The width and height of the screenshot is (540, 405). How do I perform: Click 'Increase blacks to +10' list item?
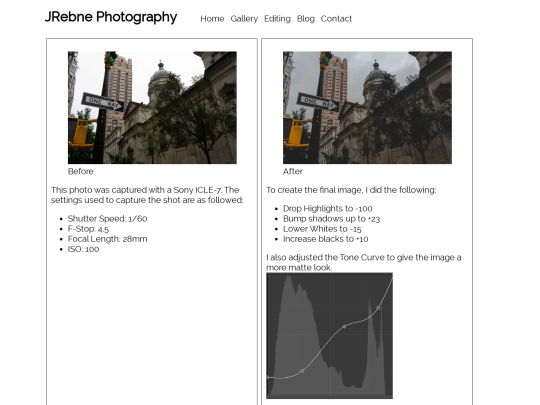pyautogui.click(x=325, y=239)
